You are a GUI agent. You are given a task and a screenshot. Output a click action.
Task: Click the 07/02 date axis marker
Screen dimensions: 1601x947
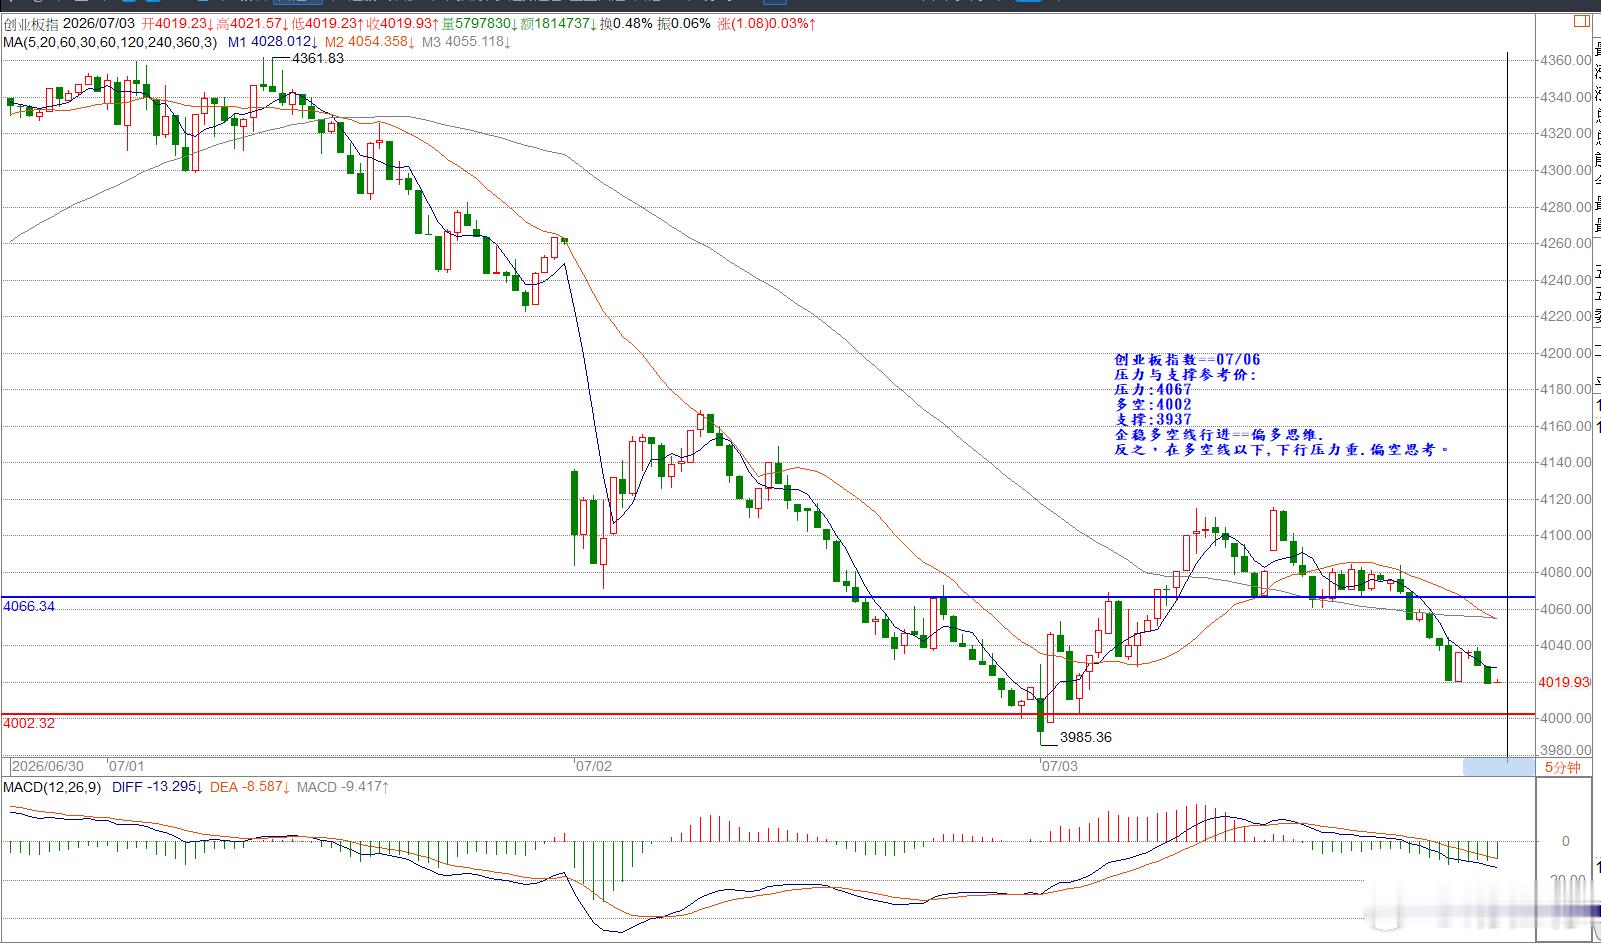coord(593,767)
